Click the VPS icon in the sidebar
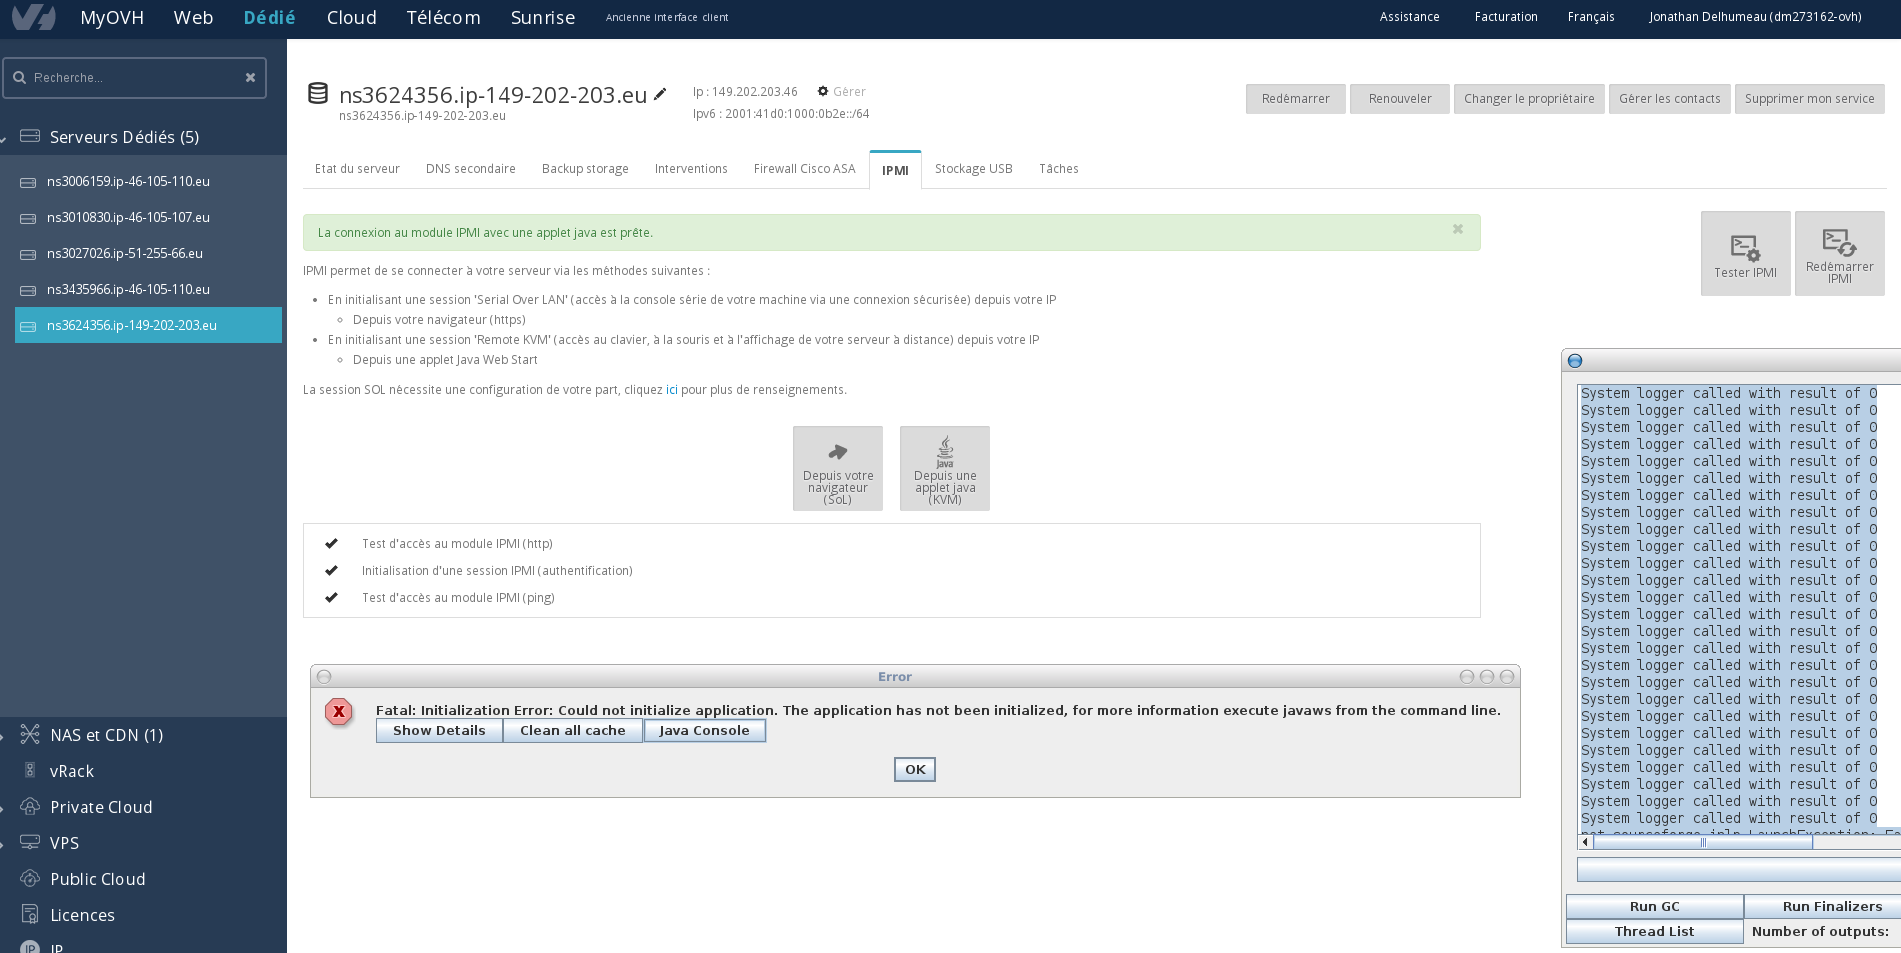Screen dimensions: 1901x953 tap(30, 842)
